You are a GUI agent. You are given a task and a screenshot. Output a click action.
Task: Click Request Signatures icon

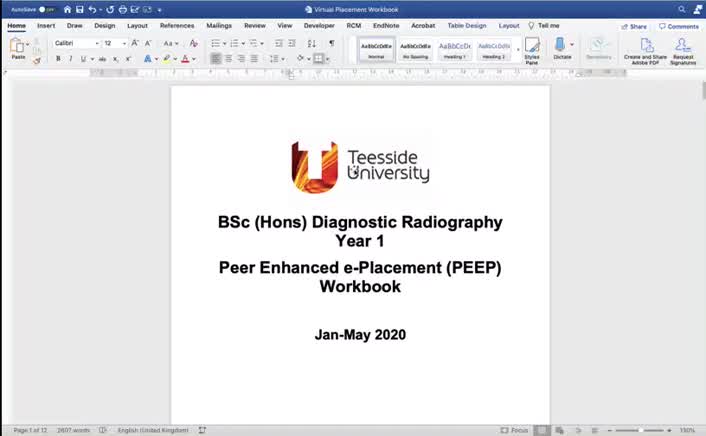[x=683, y=50]
